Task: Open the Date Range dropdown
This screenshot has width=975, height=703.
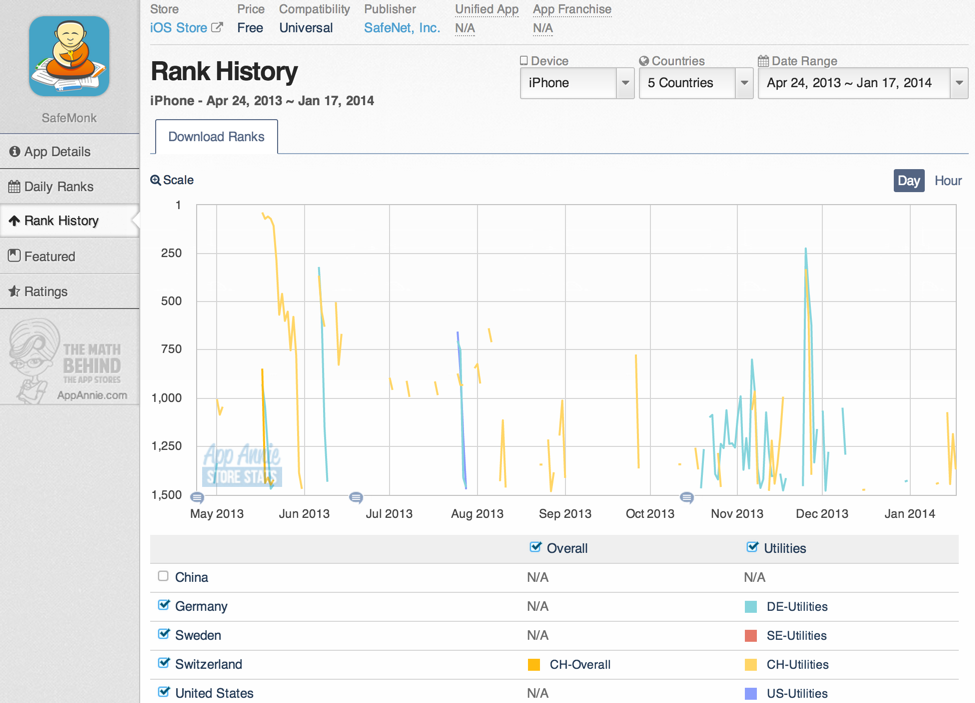Action: [x=862, y=83]
